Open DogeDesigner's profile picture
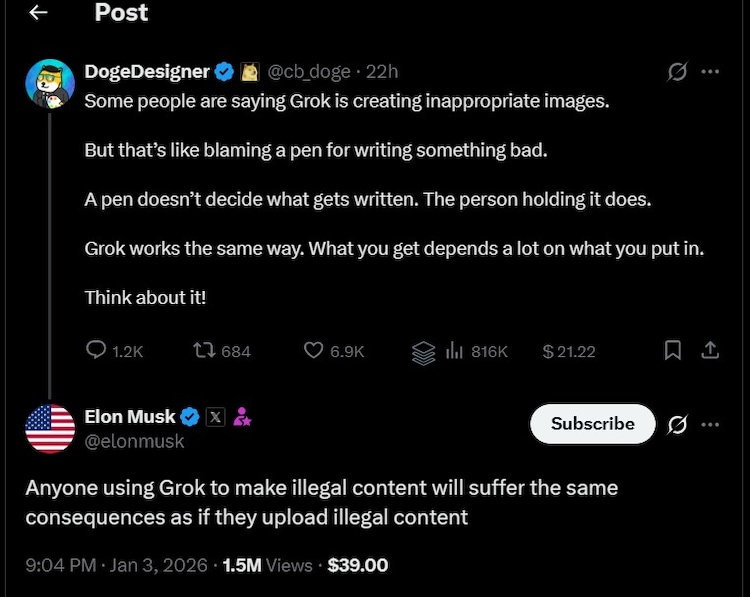This screenshot has width=750, height=597. click(x=50, y=84)
